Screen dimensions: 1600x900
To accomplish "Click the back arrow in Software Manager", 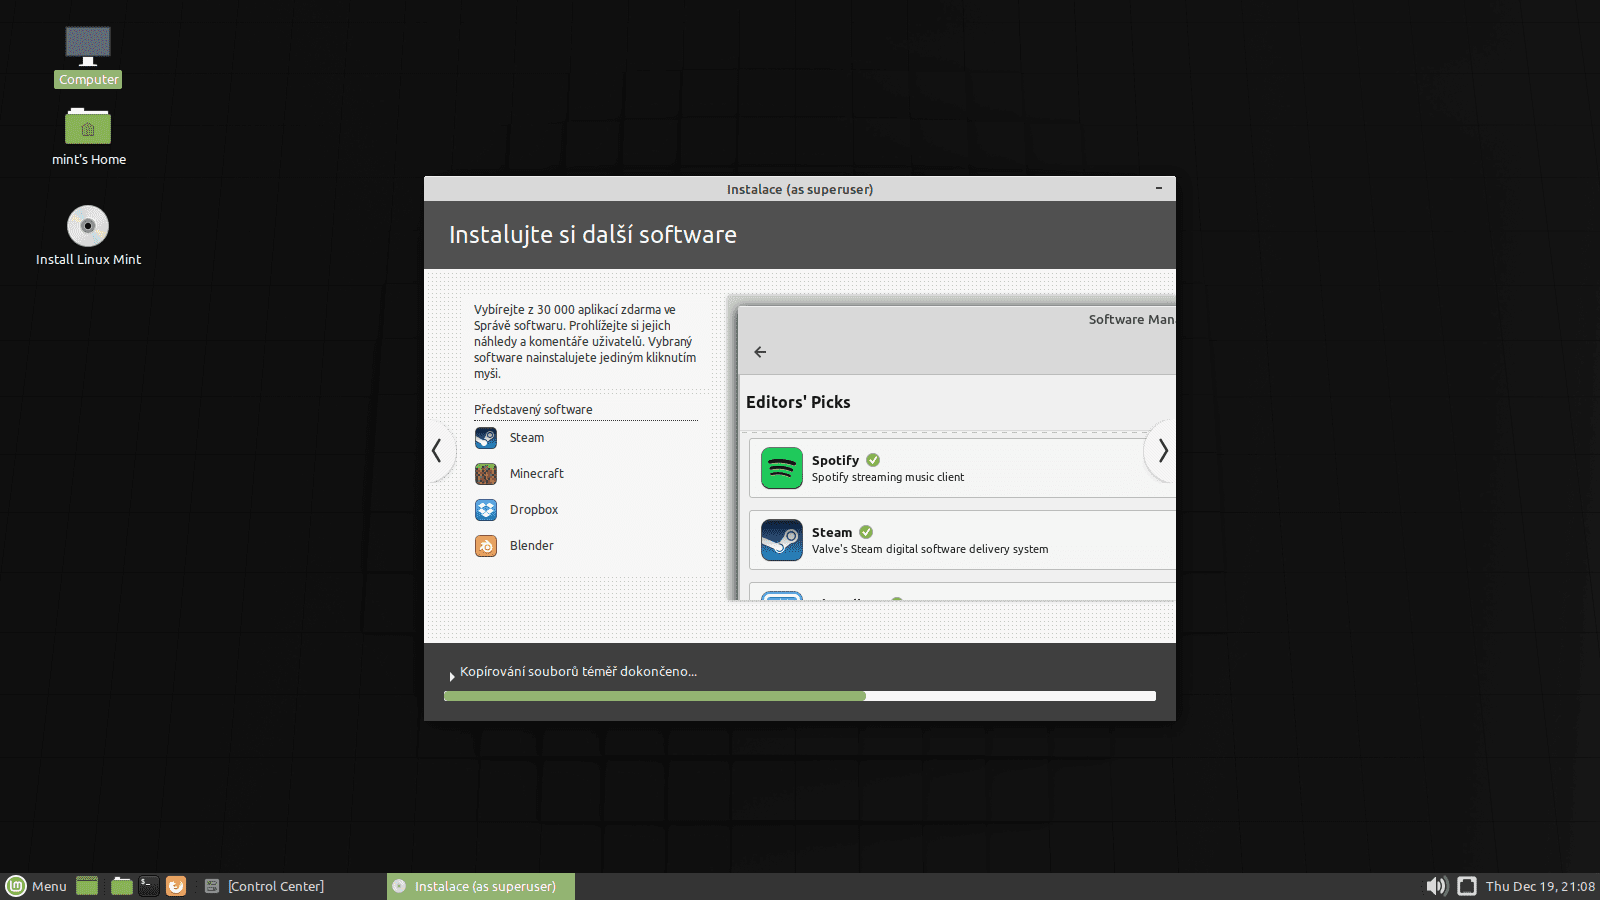I will [x=760, y=352].
